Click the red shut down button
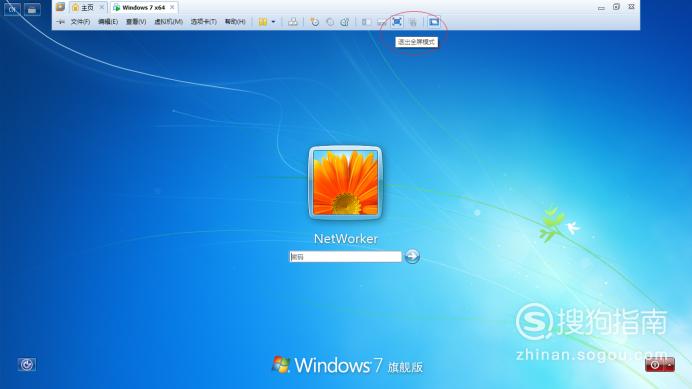The height and width of the screenshot is (389, 692). pos(655,365)
